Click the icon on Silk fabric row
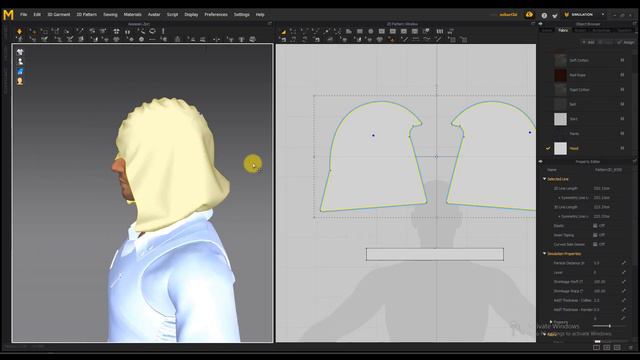Image resolution: width=640 pixels, height=360 pixels. (622, 104)
